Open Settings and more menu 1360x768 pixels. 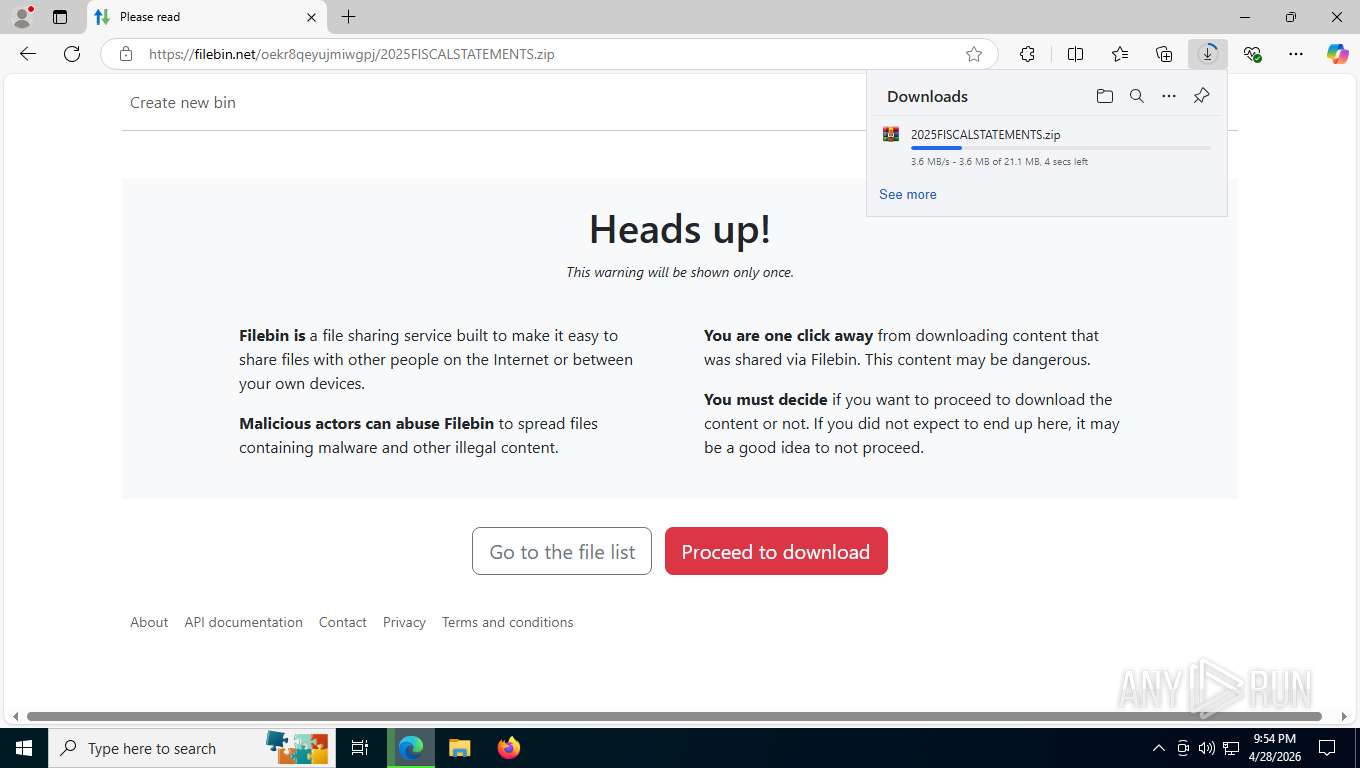1296,54
